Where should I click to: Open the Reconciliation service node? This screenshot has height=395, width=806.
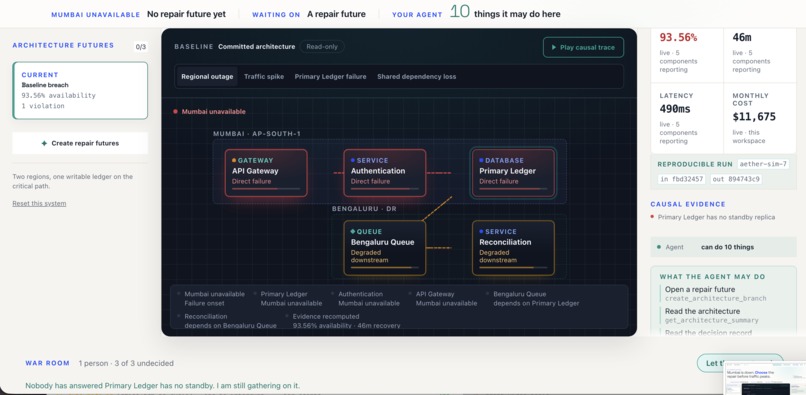click(514, 248)
